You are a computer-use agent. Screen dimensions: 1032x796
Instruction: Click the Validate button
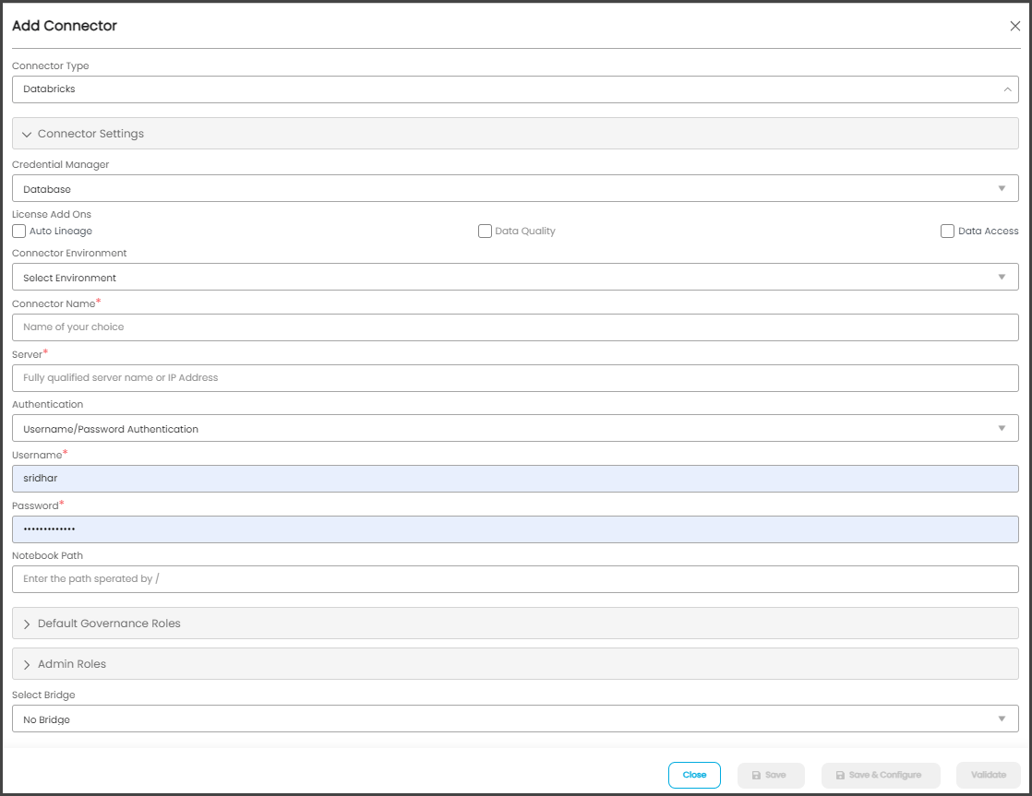[x=988, y=775]
